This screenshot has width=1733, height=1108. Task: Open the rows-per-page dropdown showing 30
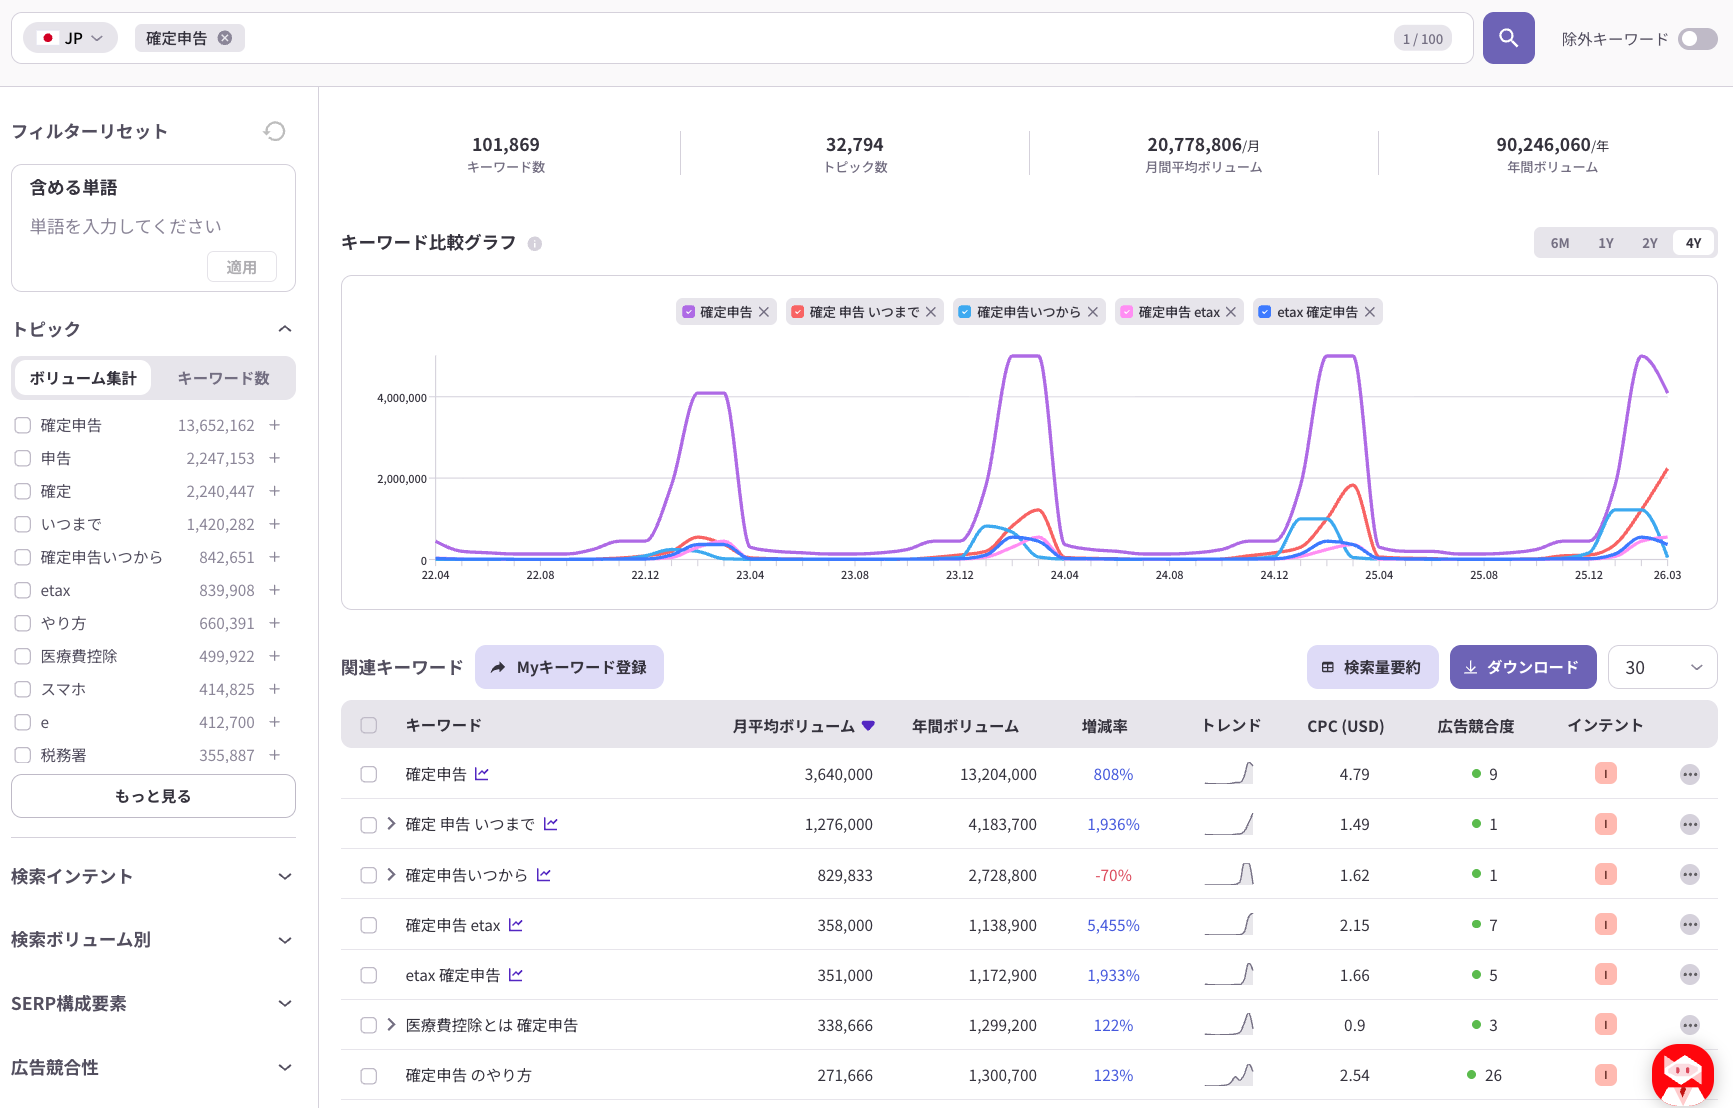tap(1661, 668)
